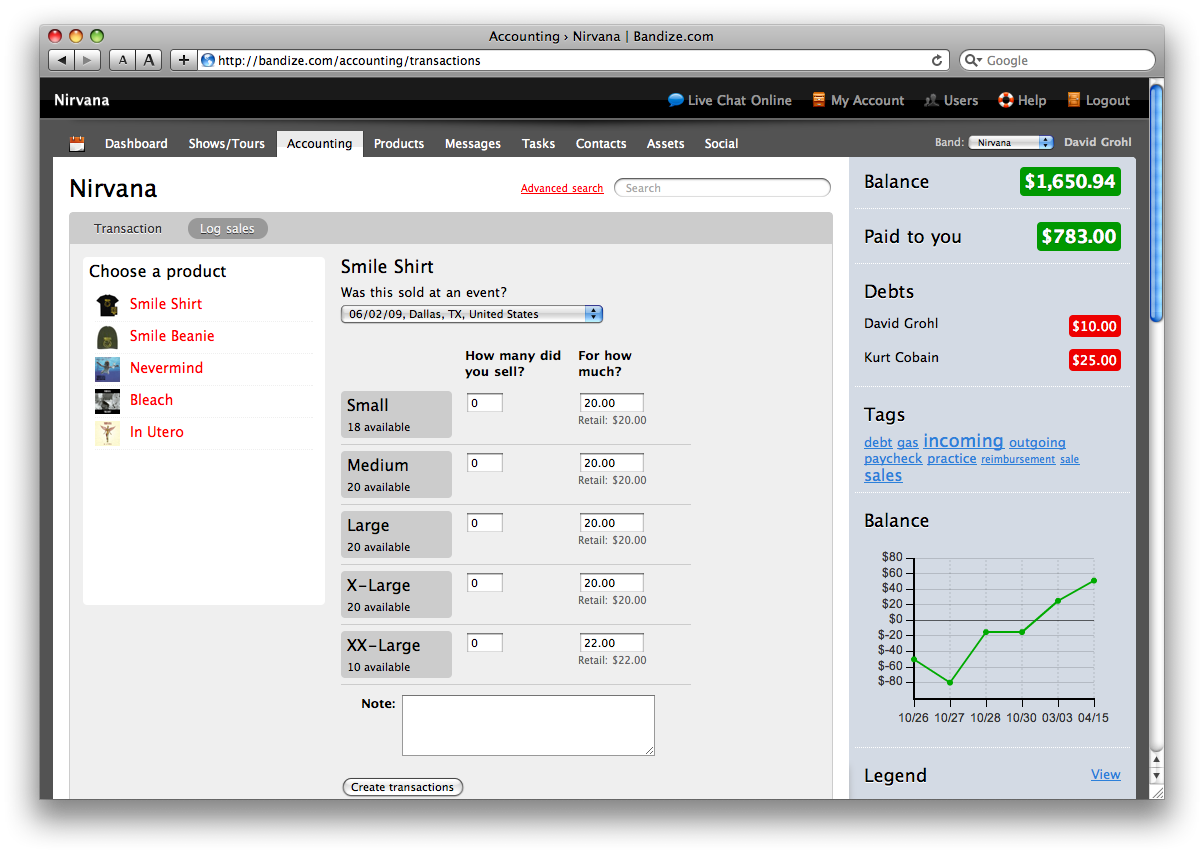Click the Google search magnifier icon
This screenshot has width=1204, height=854.
pos(973,60)
